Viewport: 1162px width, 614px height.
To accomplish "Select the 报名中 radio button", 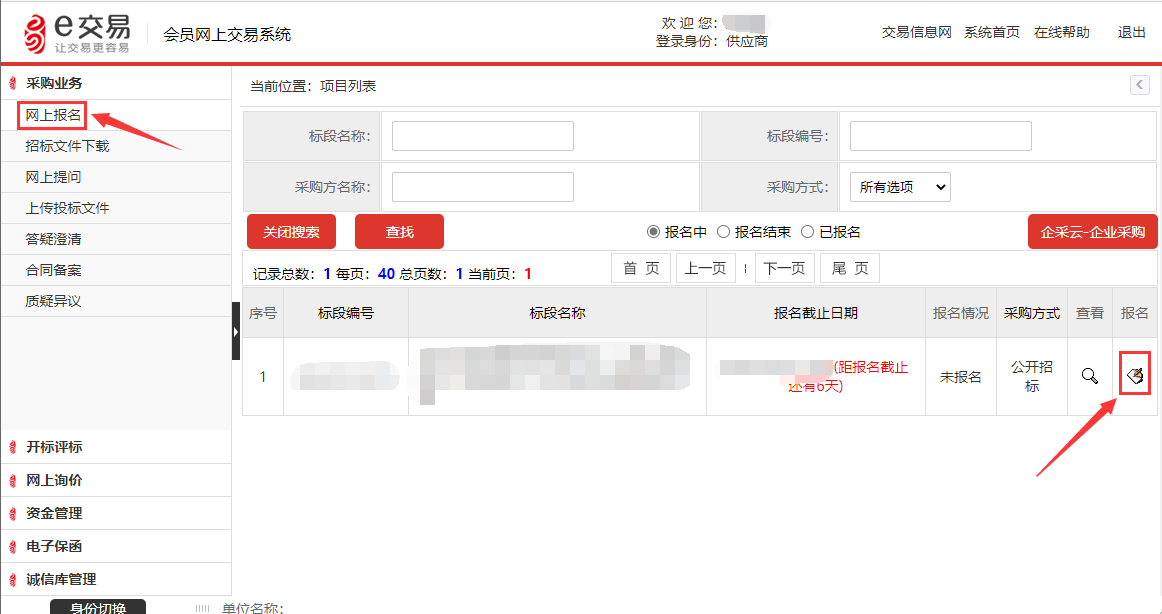I will click(x=653, y=232).
